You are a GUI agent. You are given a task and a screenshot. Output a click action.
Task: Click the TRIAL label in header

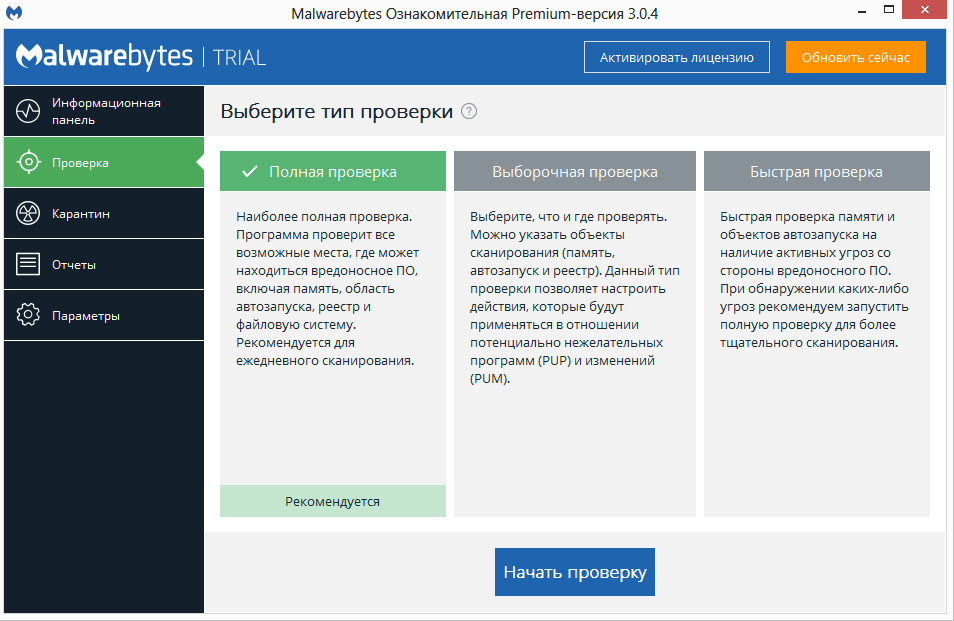point(239,58)
